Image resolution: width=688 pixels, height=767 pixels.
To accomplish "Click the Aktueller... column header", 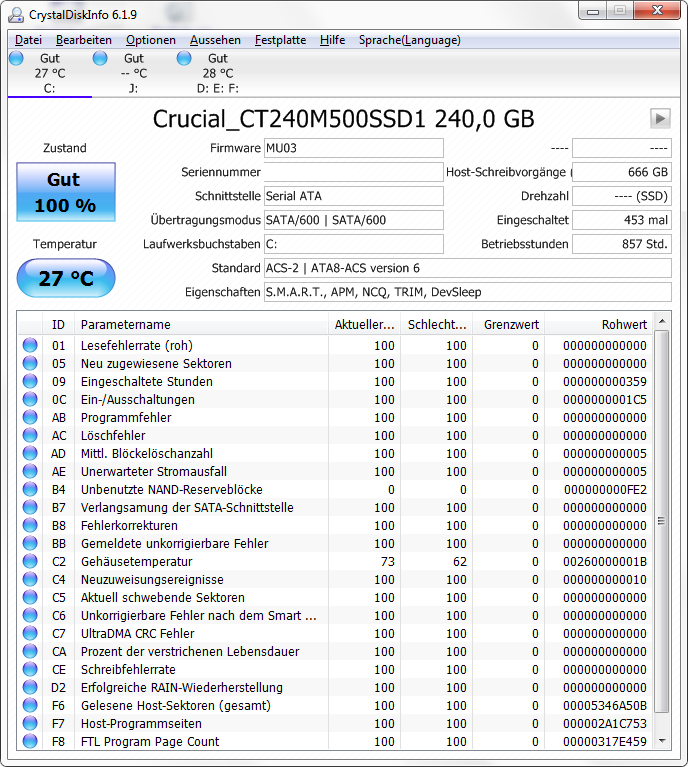I will [x=364, y=324].
